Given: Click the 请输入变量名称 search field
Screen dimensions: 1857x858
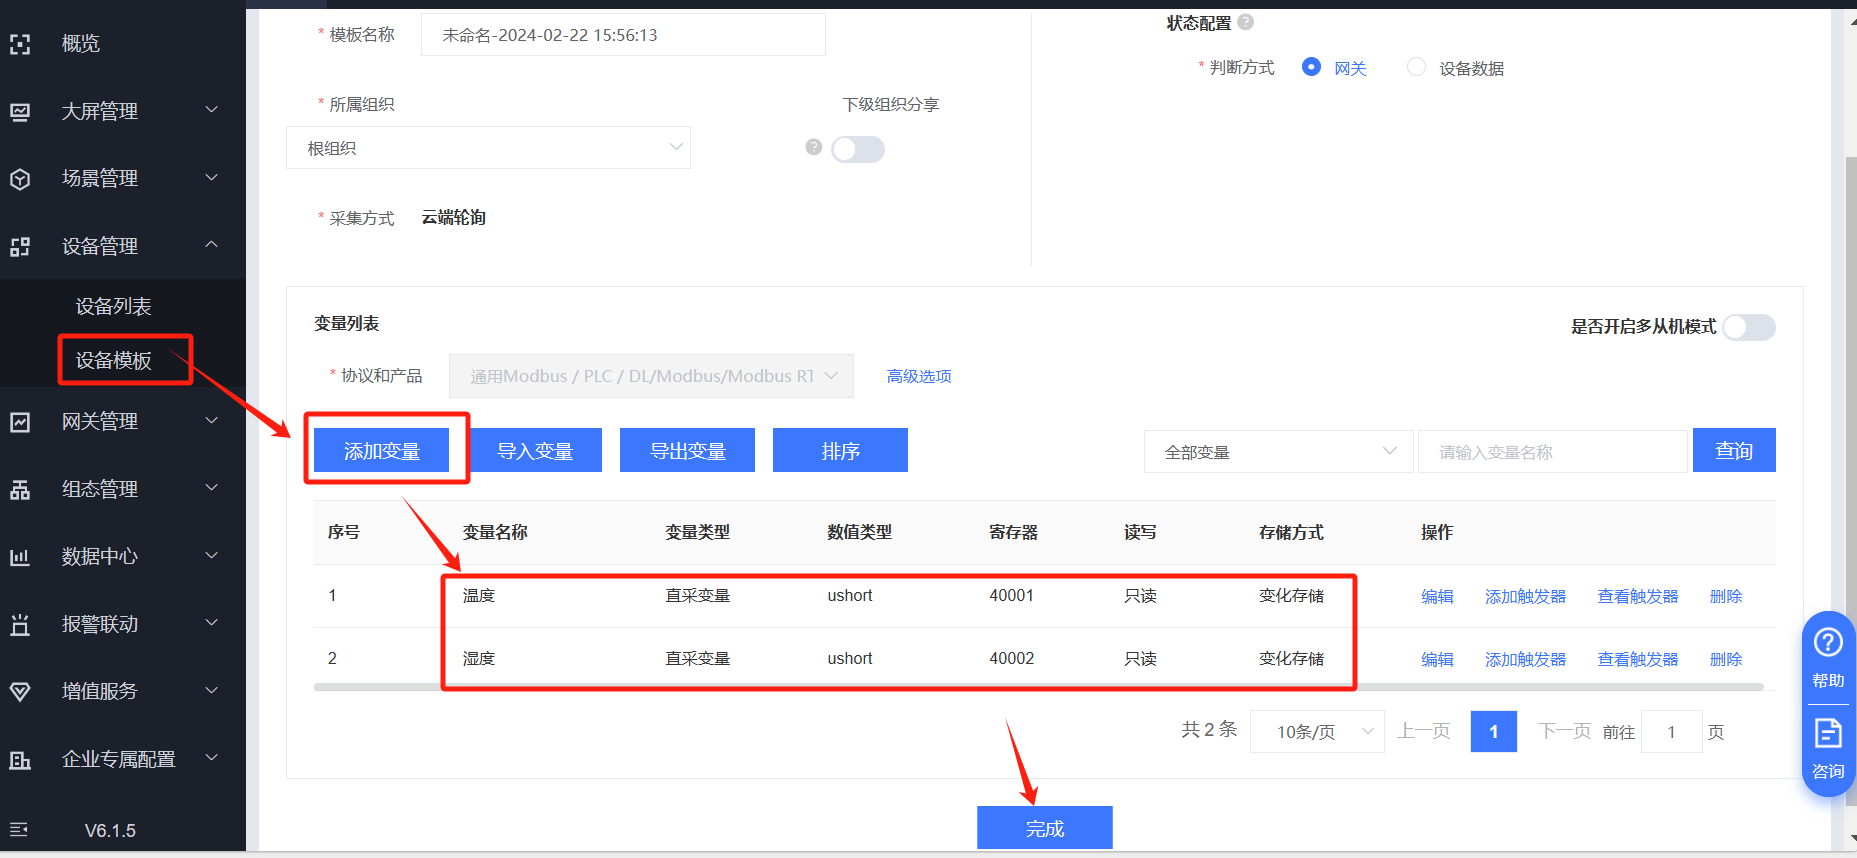Looking at the screenshot, I should coord(1551,452).
